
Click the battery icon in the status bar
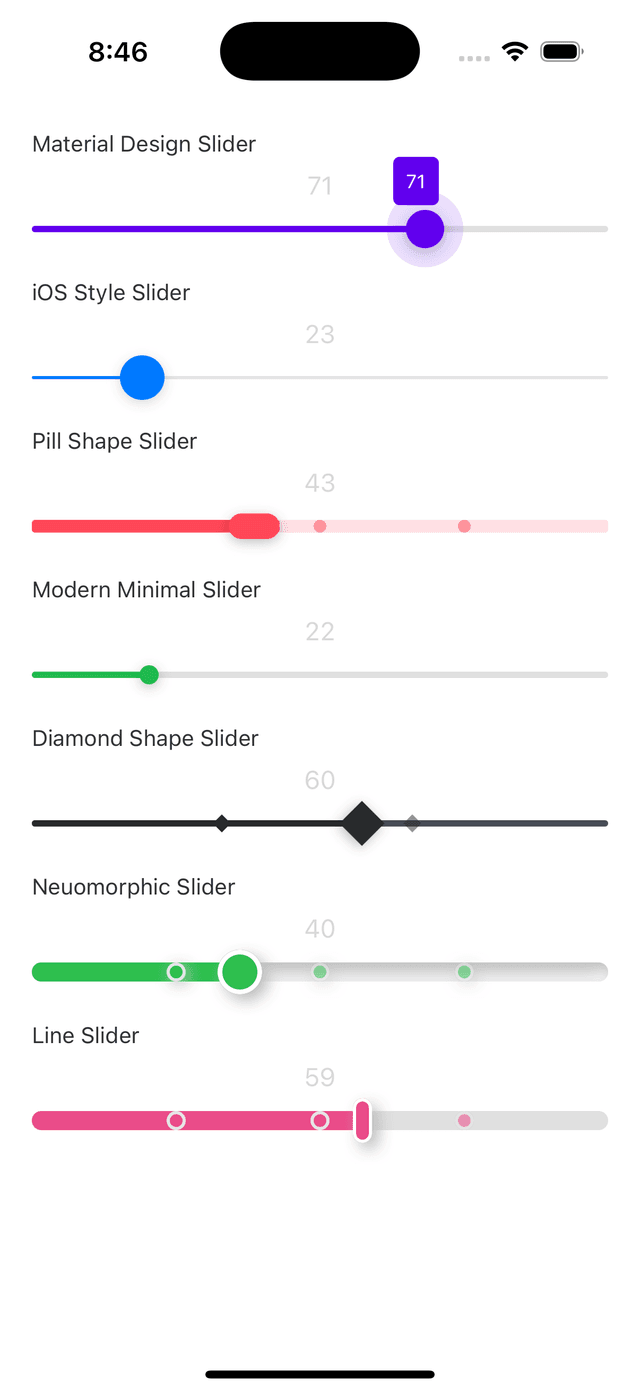(x=561, y=51)
